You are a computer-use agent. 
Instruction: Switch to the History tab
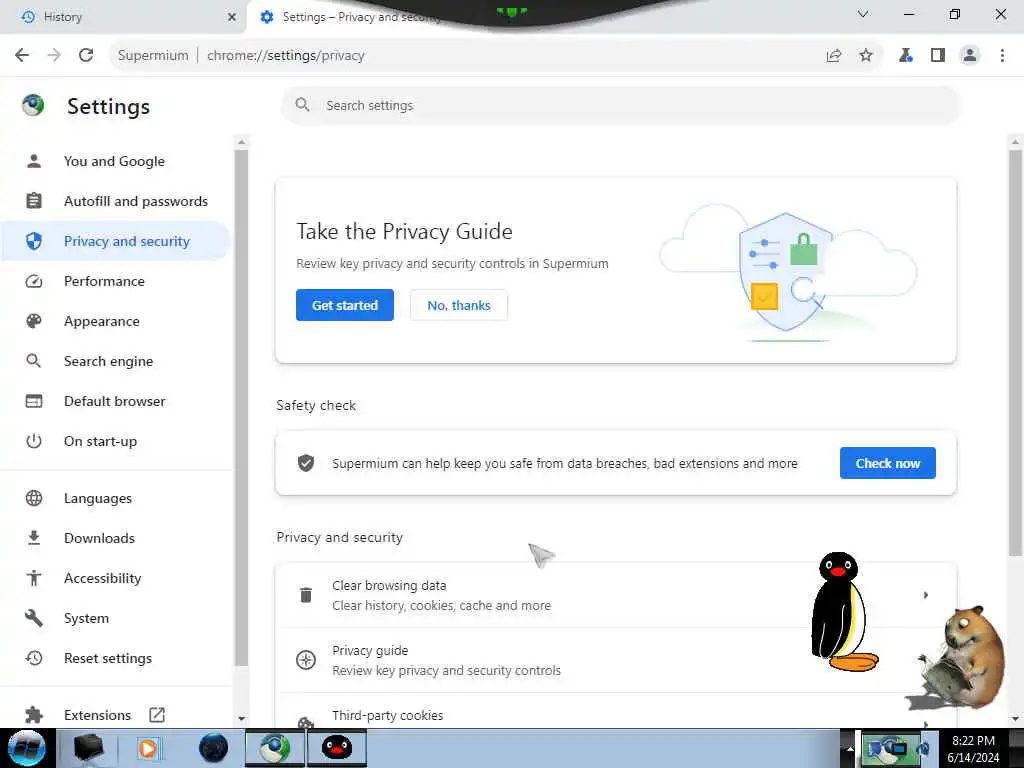click(x=123, y=17)
